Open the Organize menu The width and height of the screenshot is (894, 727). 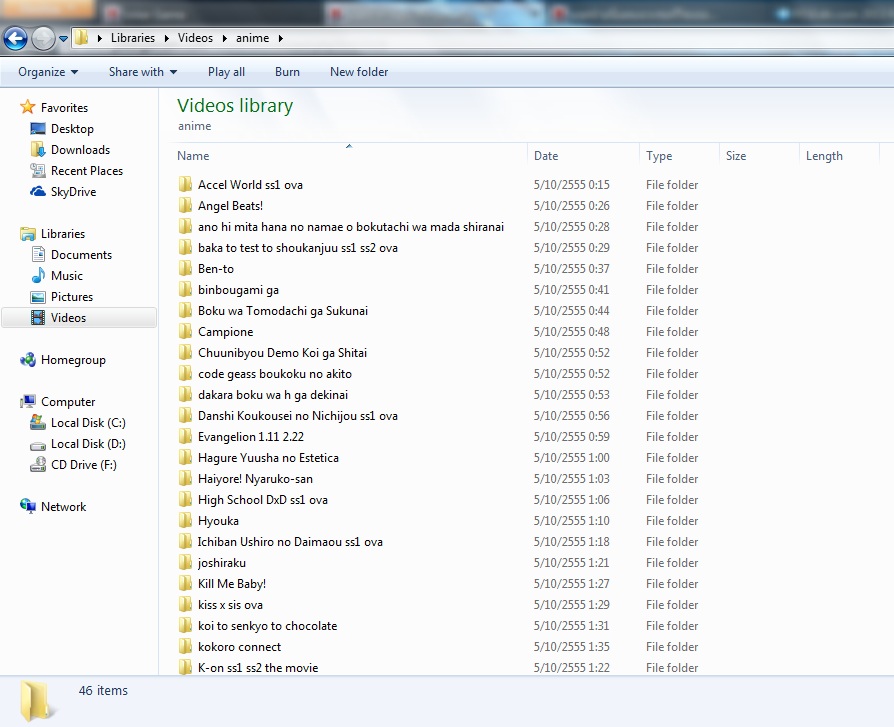48,72
